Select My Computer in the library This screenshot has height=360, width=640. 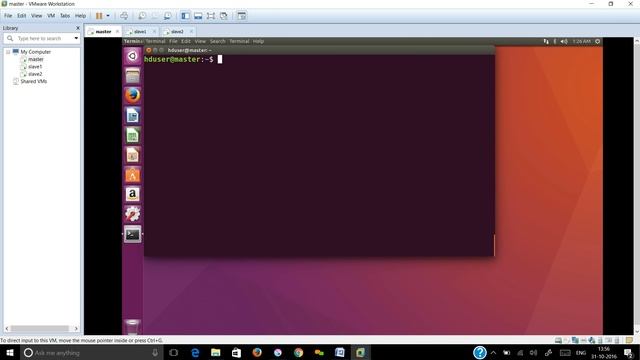click(36, 52)
